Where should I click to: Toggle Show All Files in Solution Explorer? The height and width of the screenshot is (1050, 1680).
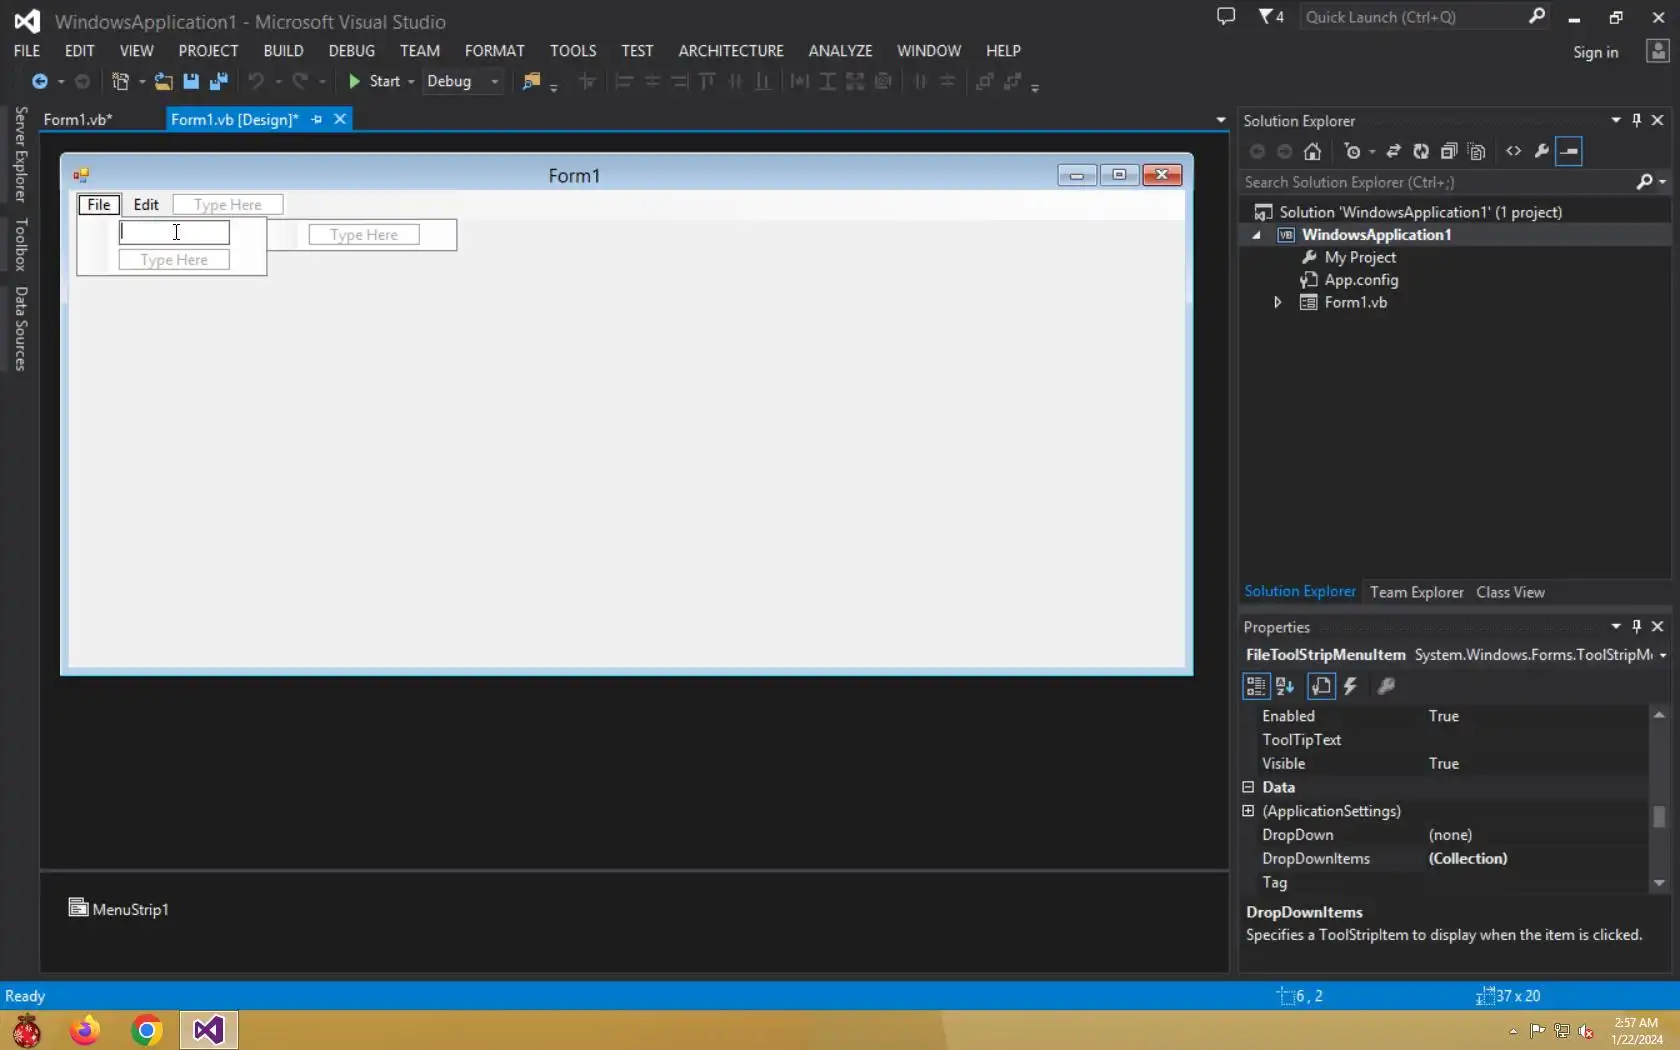click(x=1477, y=151)
